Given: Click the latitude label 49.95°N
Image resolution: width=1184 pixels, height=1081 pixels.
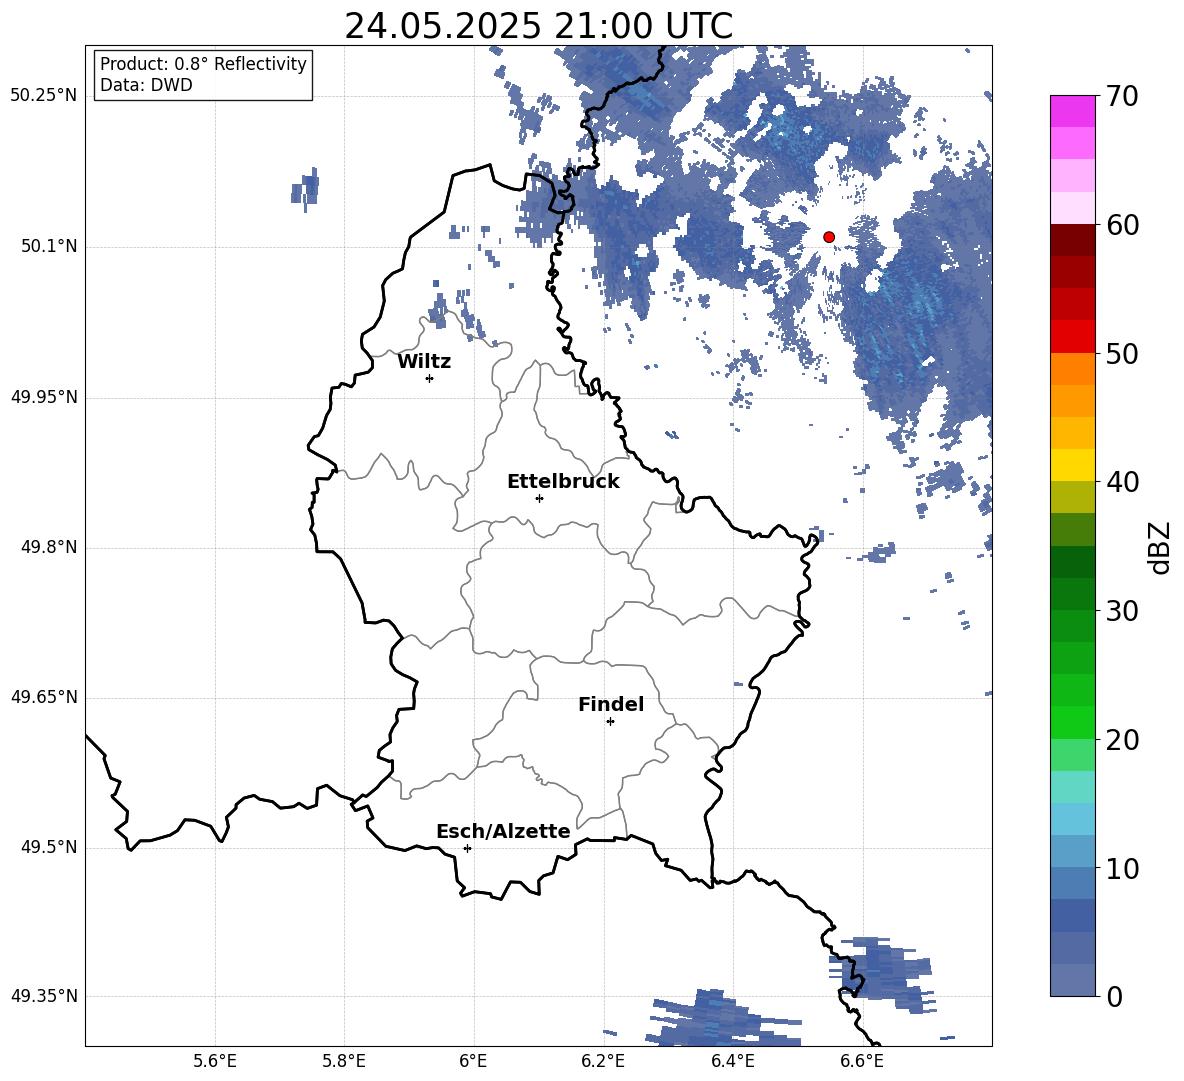Looking at the screenshot, I should click(x=44, y=397).
